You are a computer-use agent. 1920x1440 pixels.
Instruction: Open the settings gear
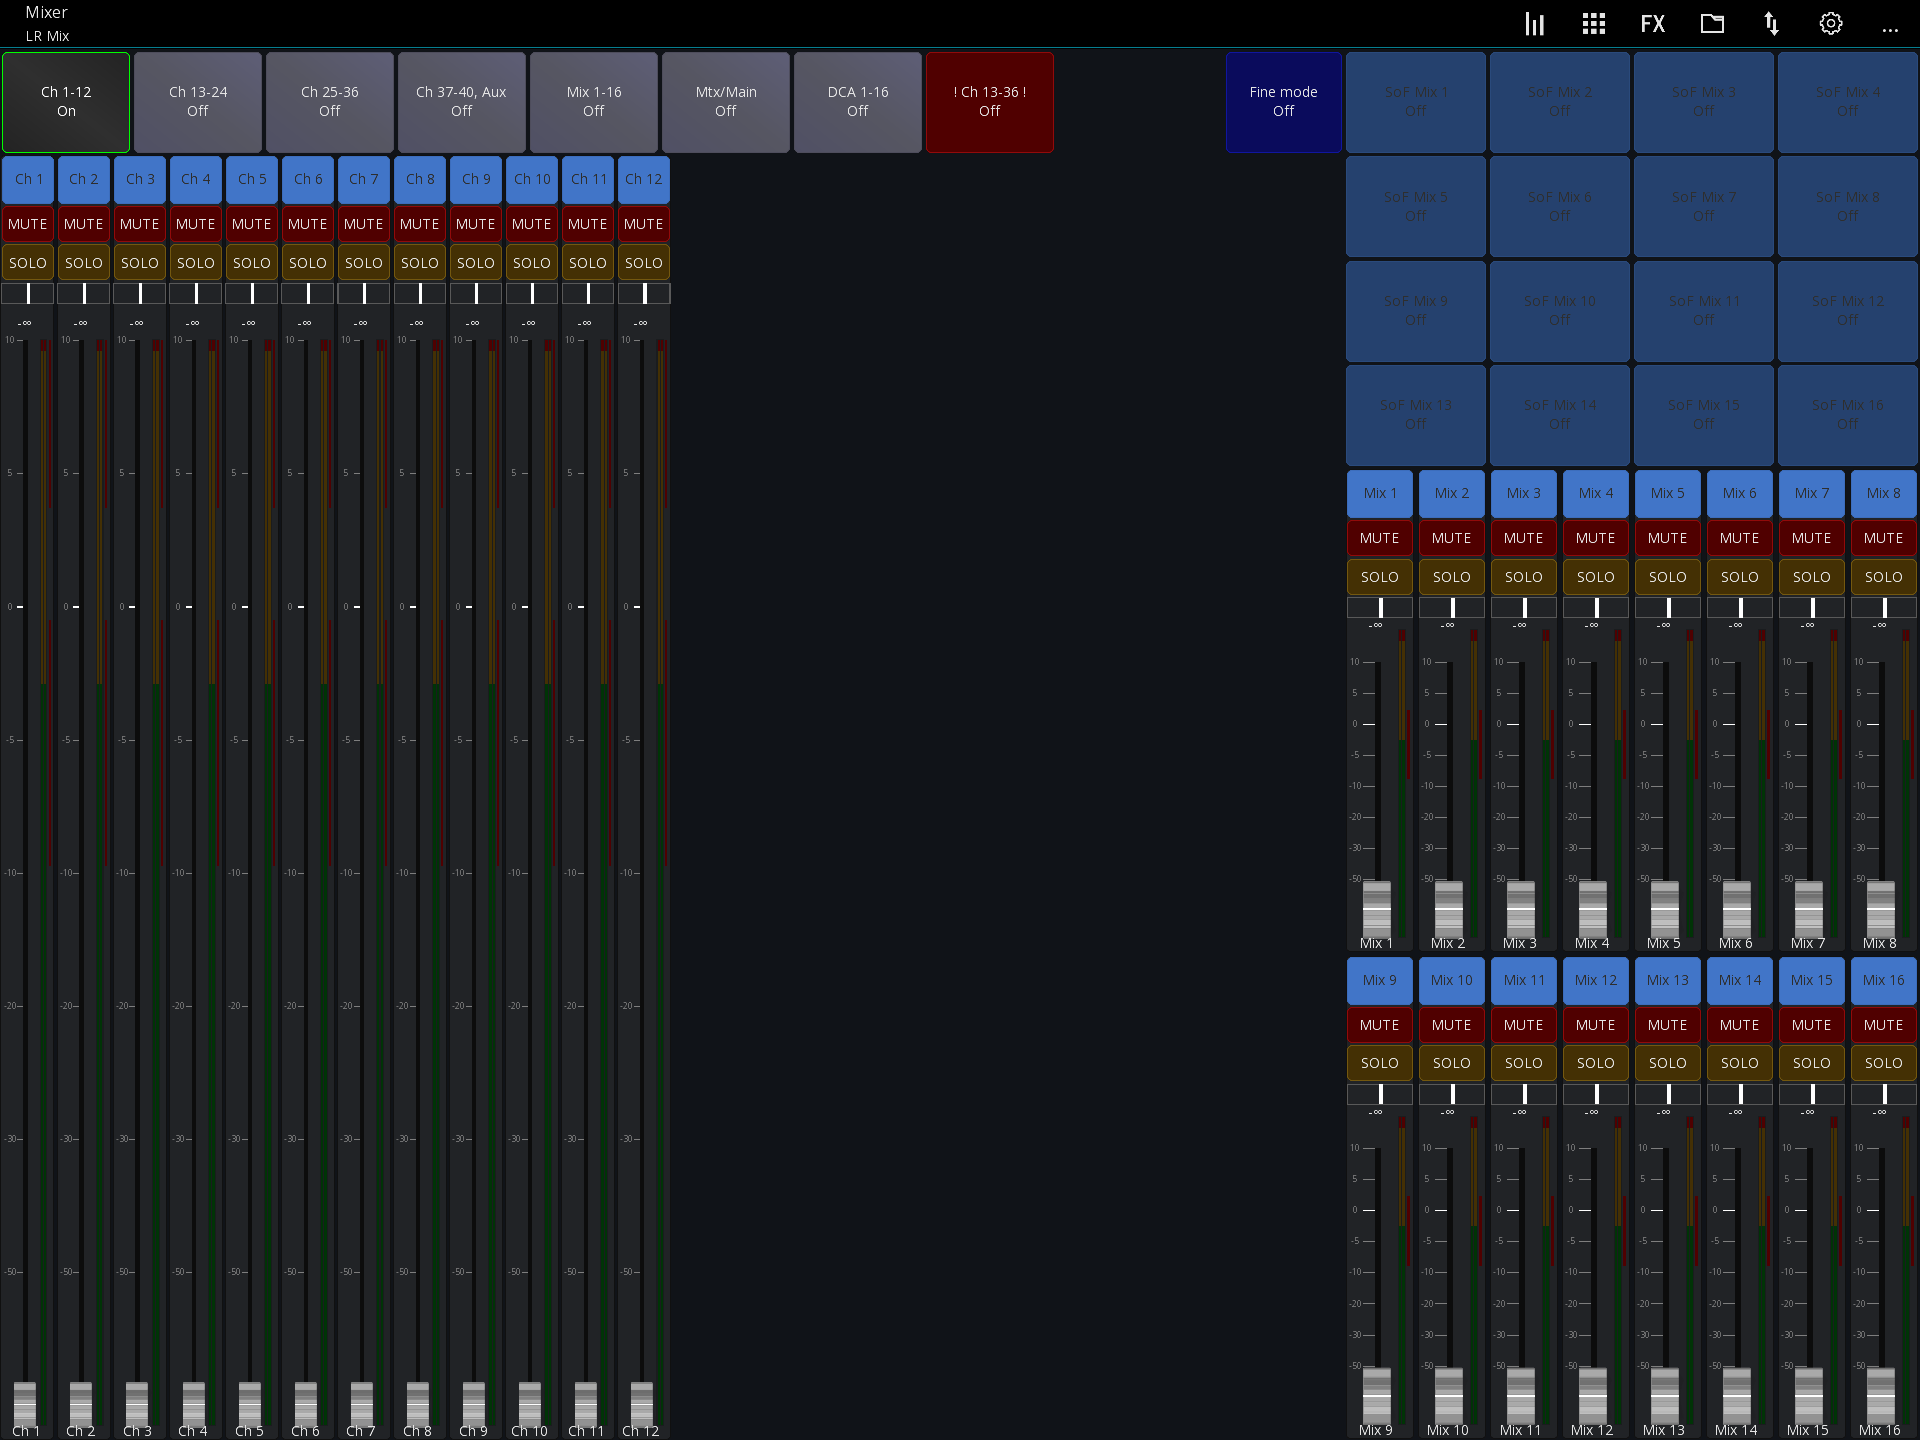click(x=1831, y=23)
